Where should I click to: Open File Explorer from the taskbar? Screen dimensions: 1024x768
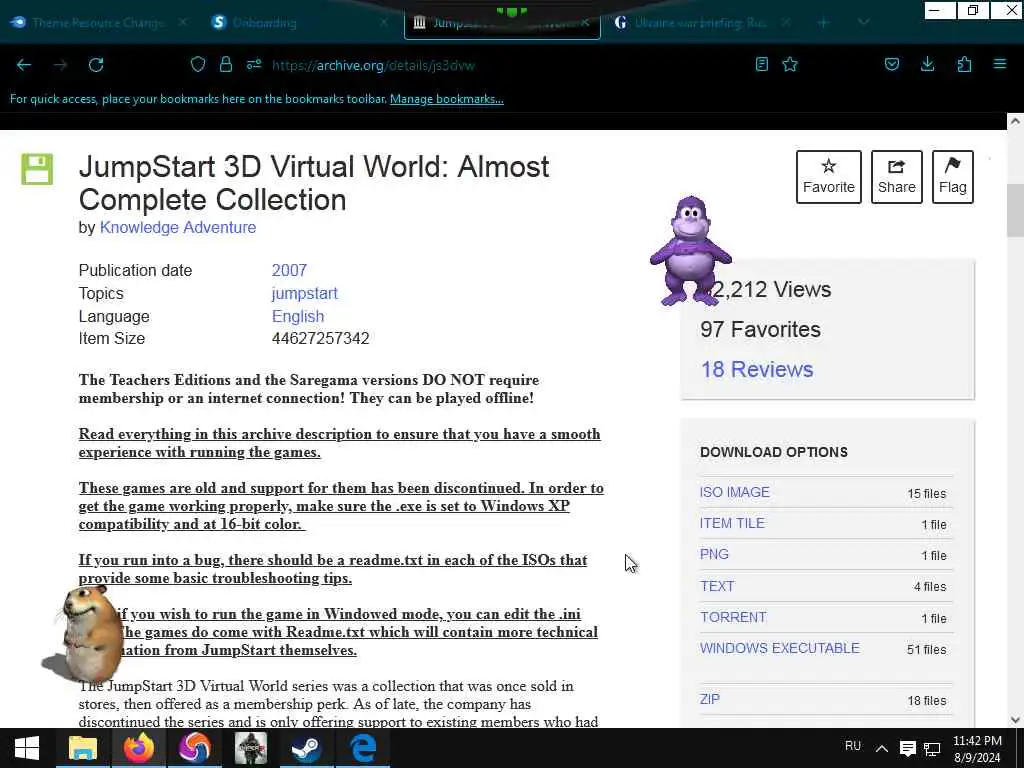tap(83, 748)
